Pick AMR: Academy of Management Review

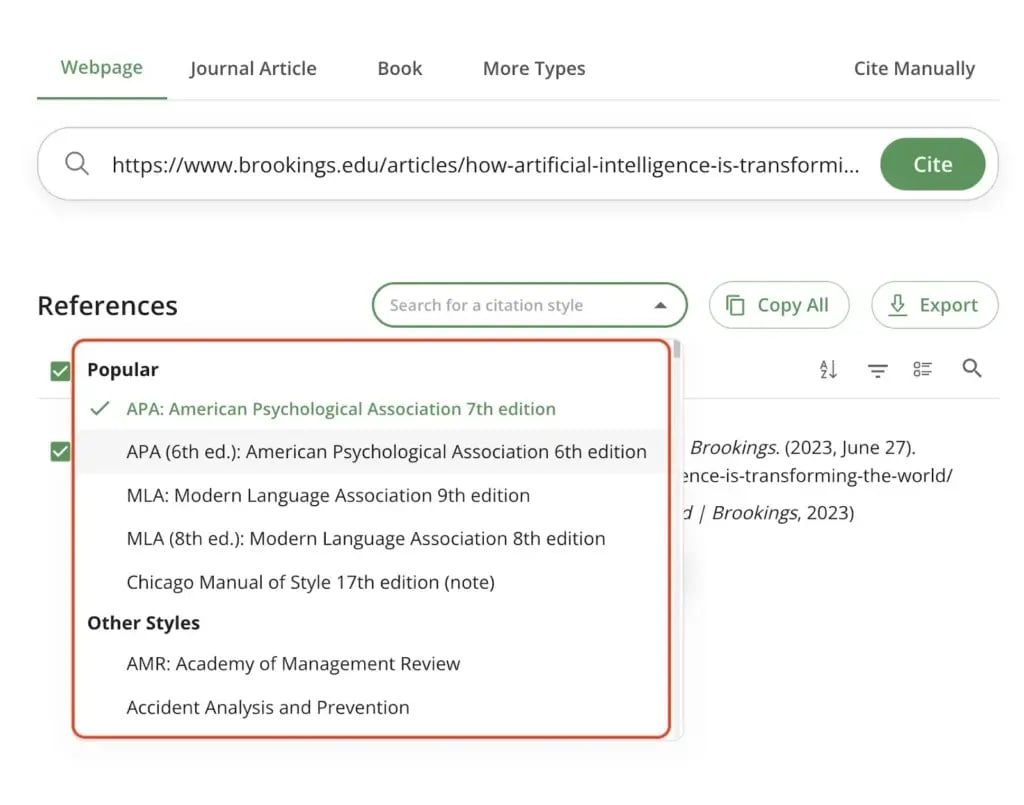pos(293,664)
